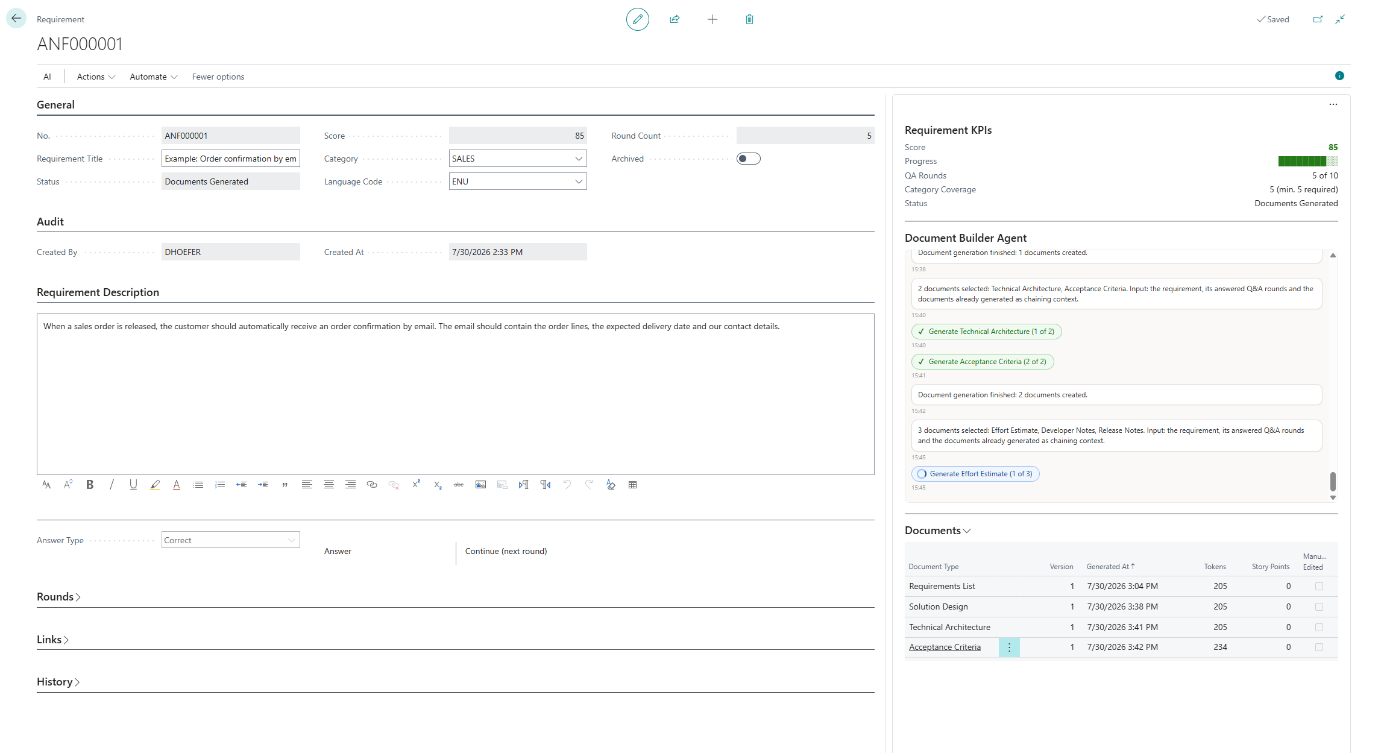The height and width of the screenshot is (753, 1387).
Task: Insert a hyperlink in description editor
Action: (x=372, y=484)
